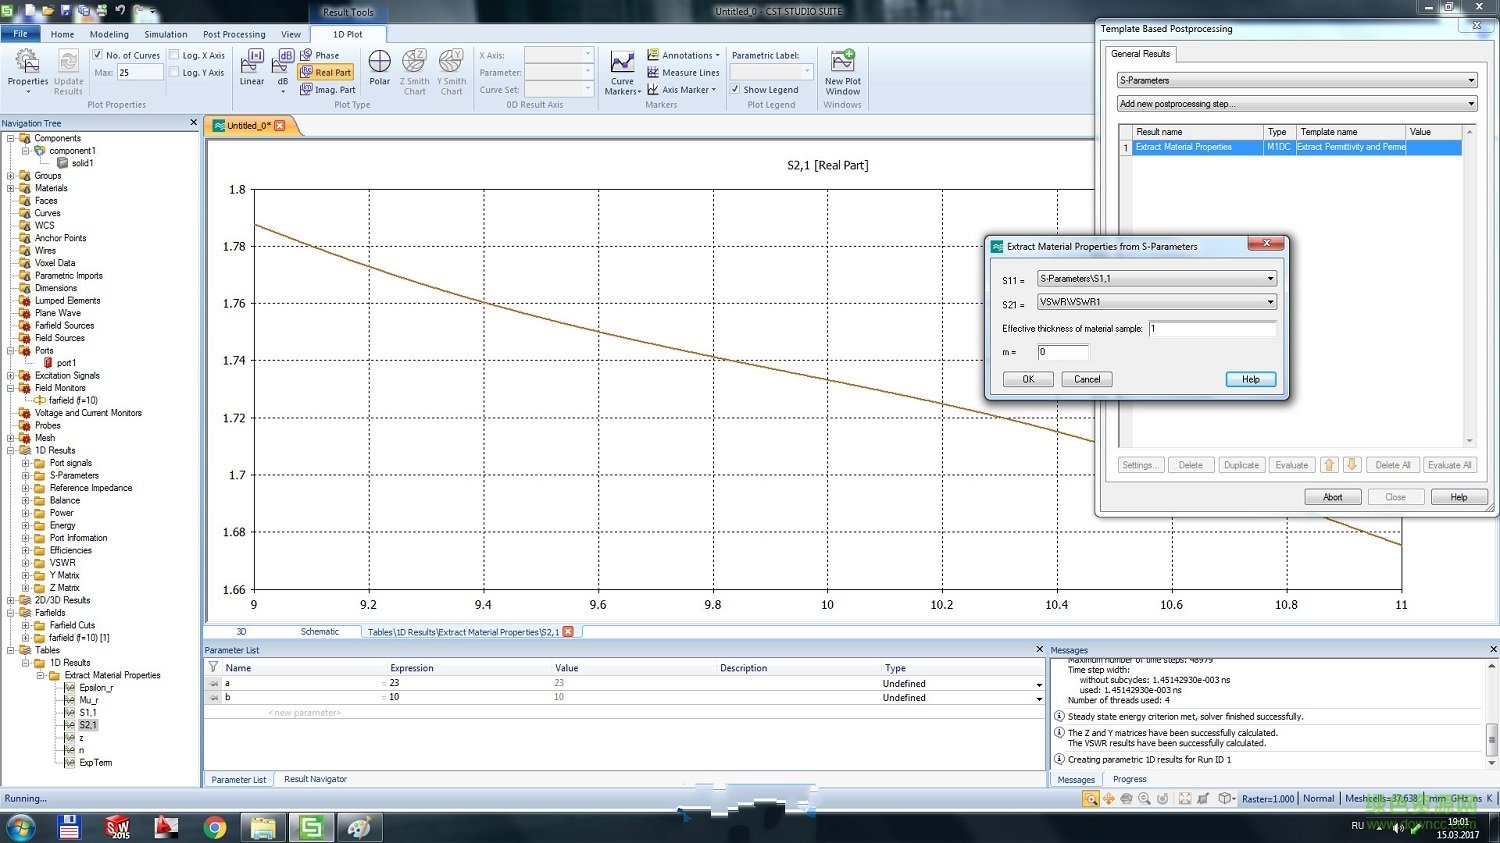Viewport: 1500px width, 843px height.
Task: Click OK in the Extract Material Properties dialog
Action: click(x=1028, y=379)
